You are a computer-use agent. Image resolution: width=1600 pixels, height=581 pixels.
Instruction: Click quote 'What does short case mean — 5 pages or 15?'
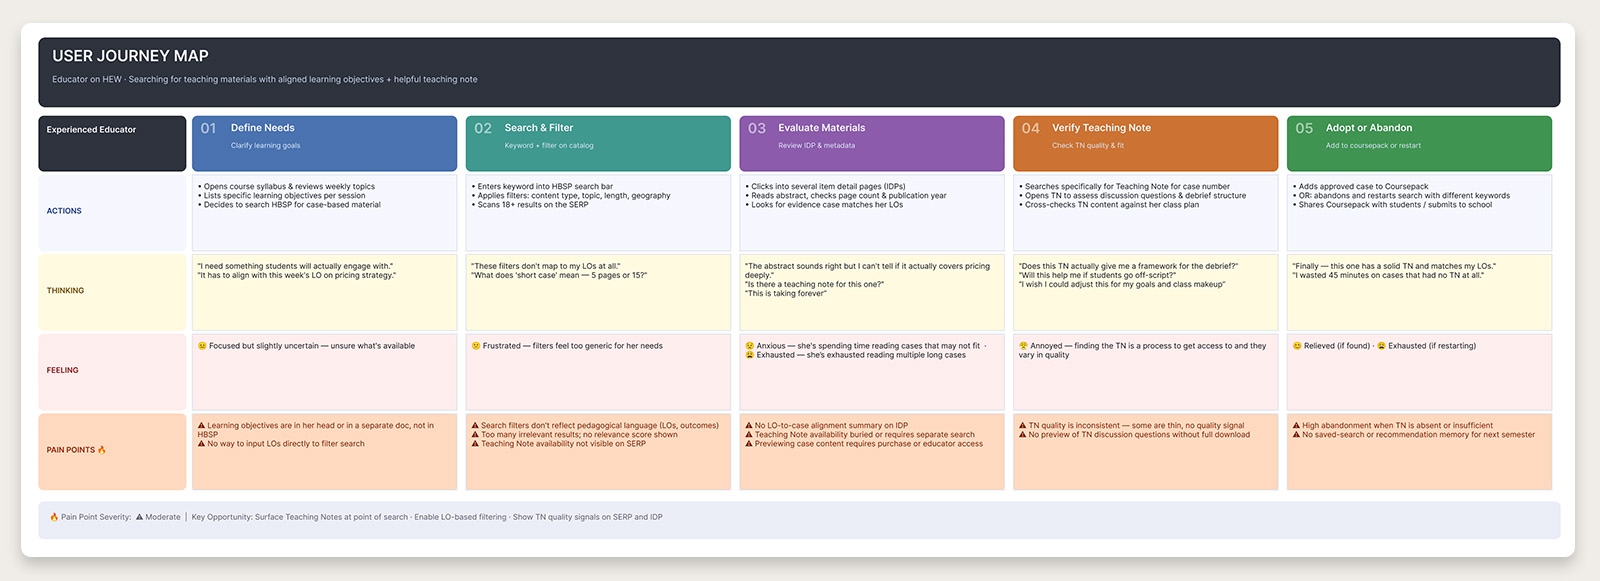click(559, 276)
